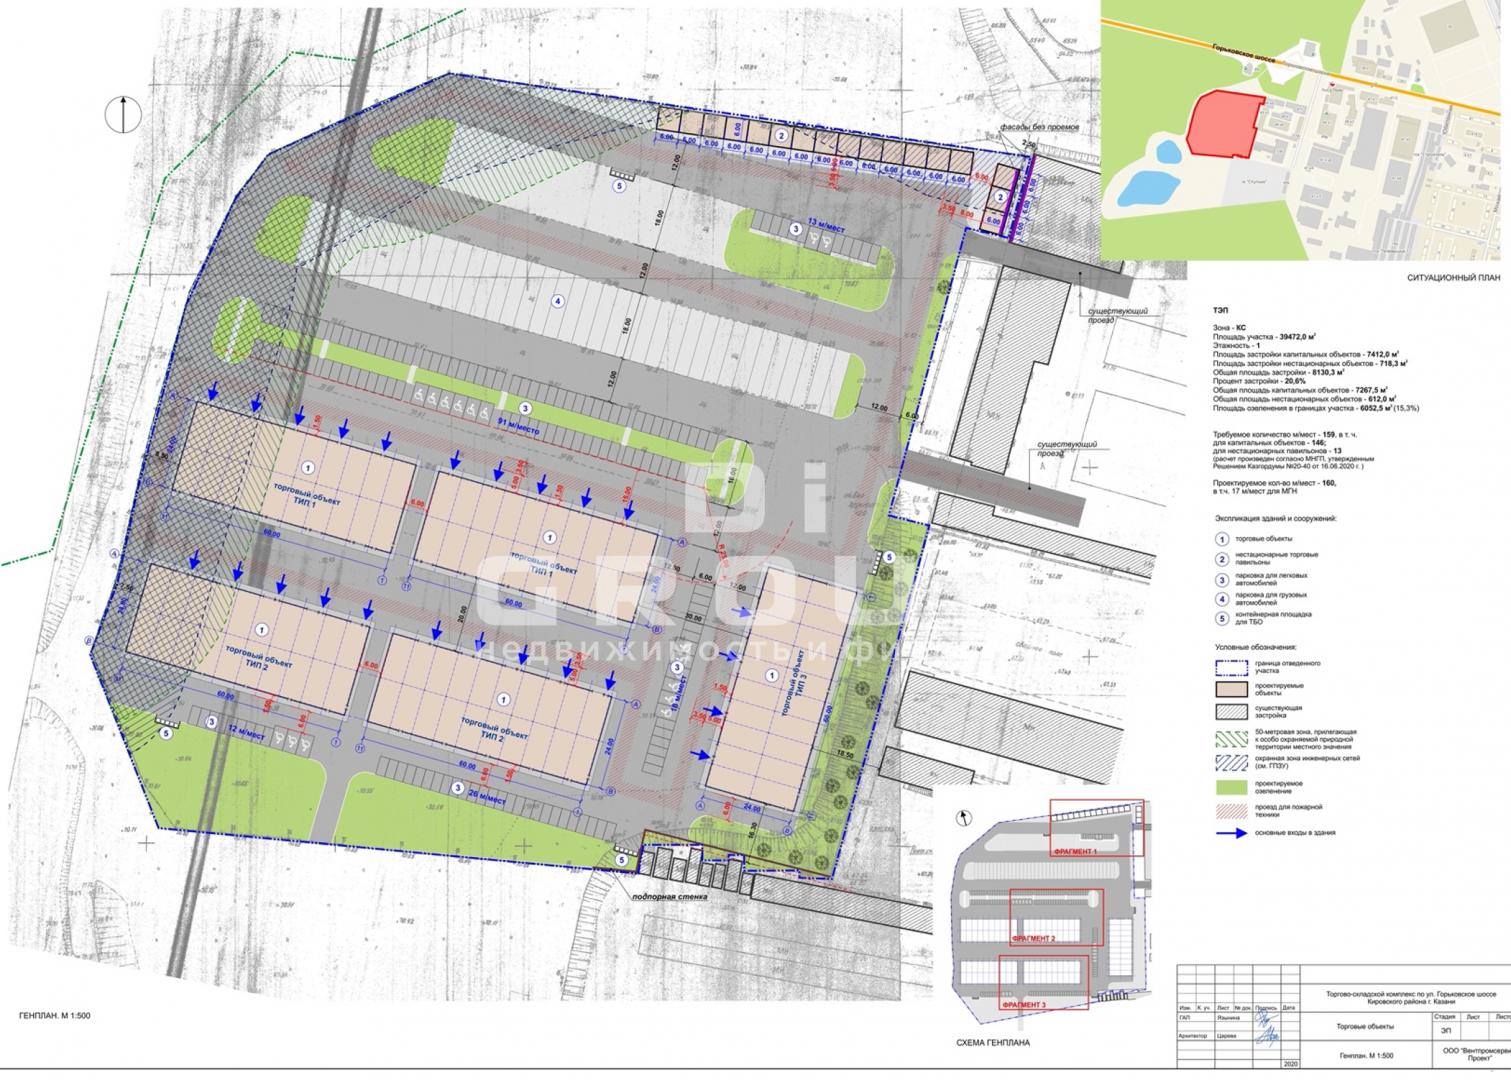This screenshot has width=1511, height=1080.
Task: Click the blue signature in the Яшнина row
Action: coord(1267,1019)
